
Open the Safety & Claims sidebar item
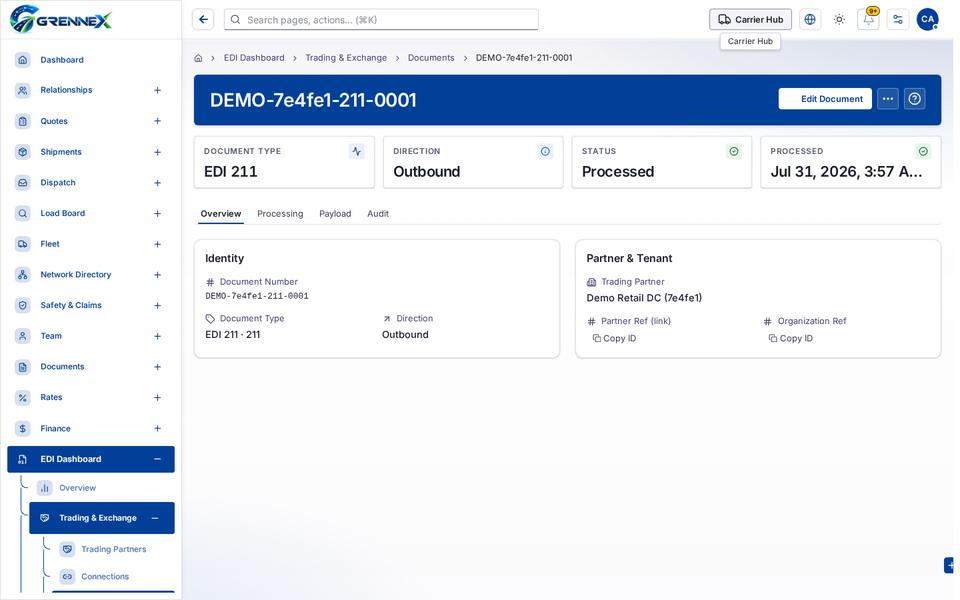91,306
